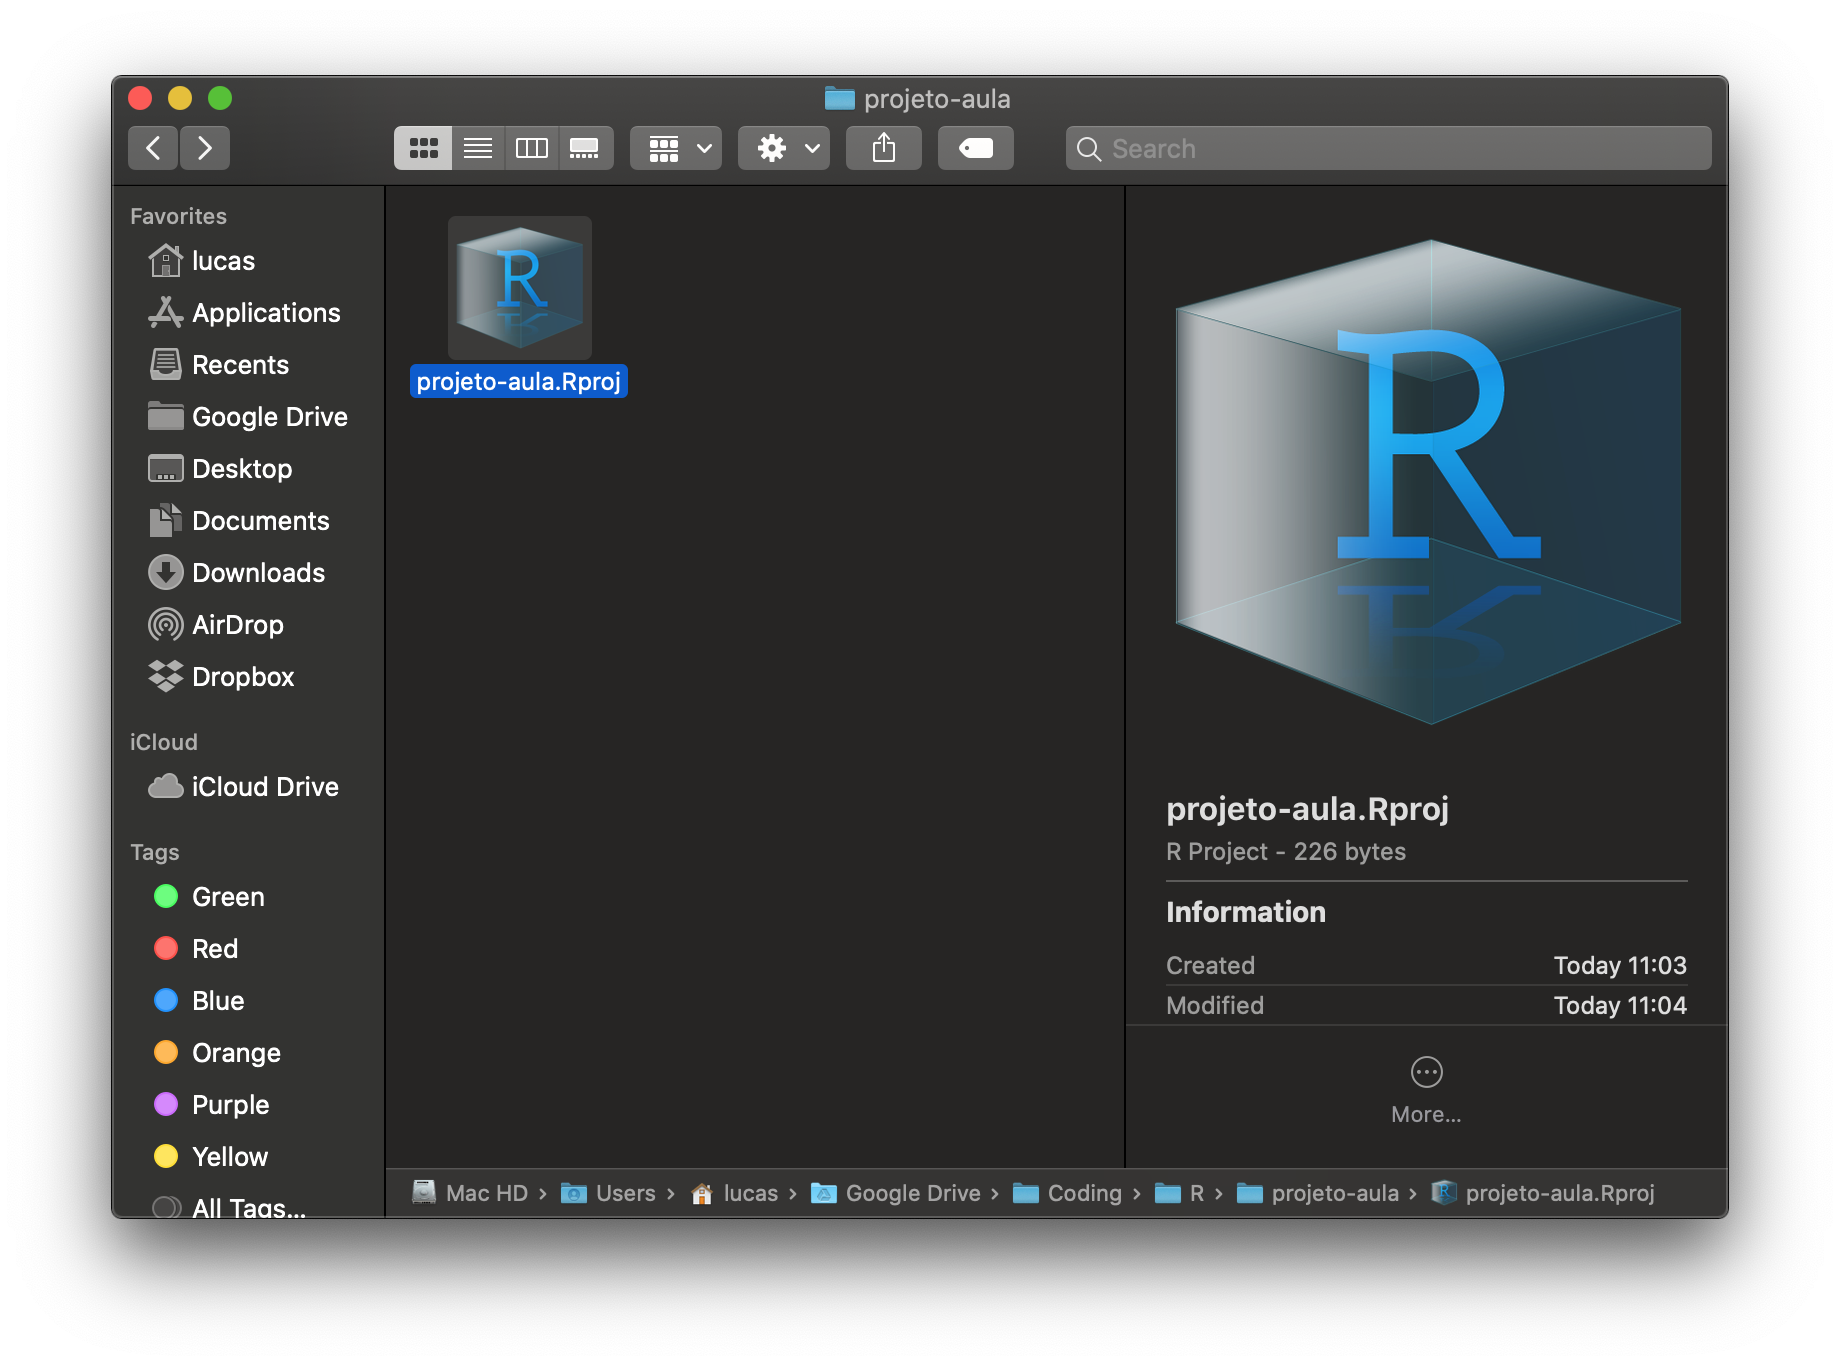1840x1366 pixels.
Task: Go back with the back arrow
Action: [x=153, y=148]
